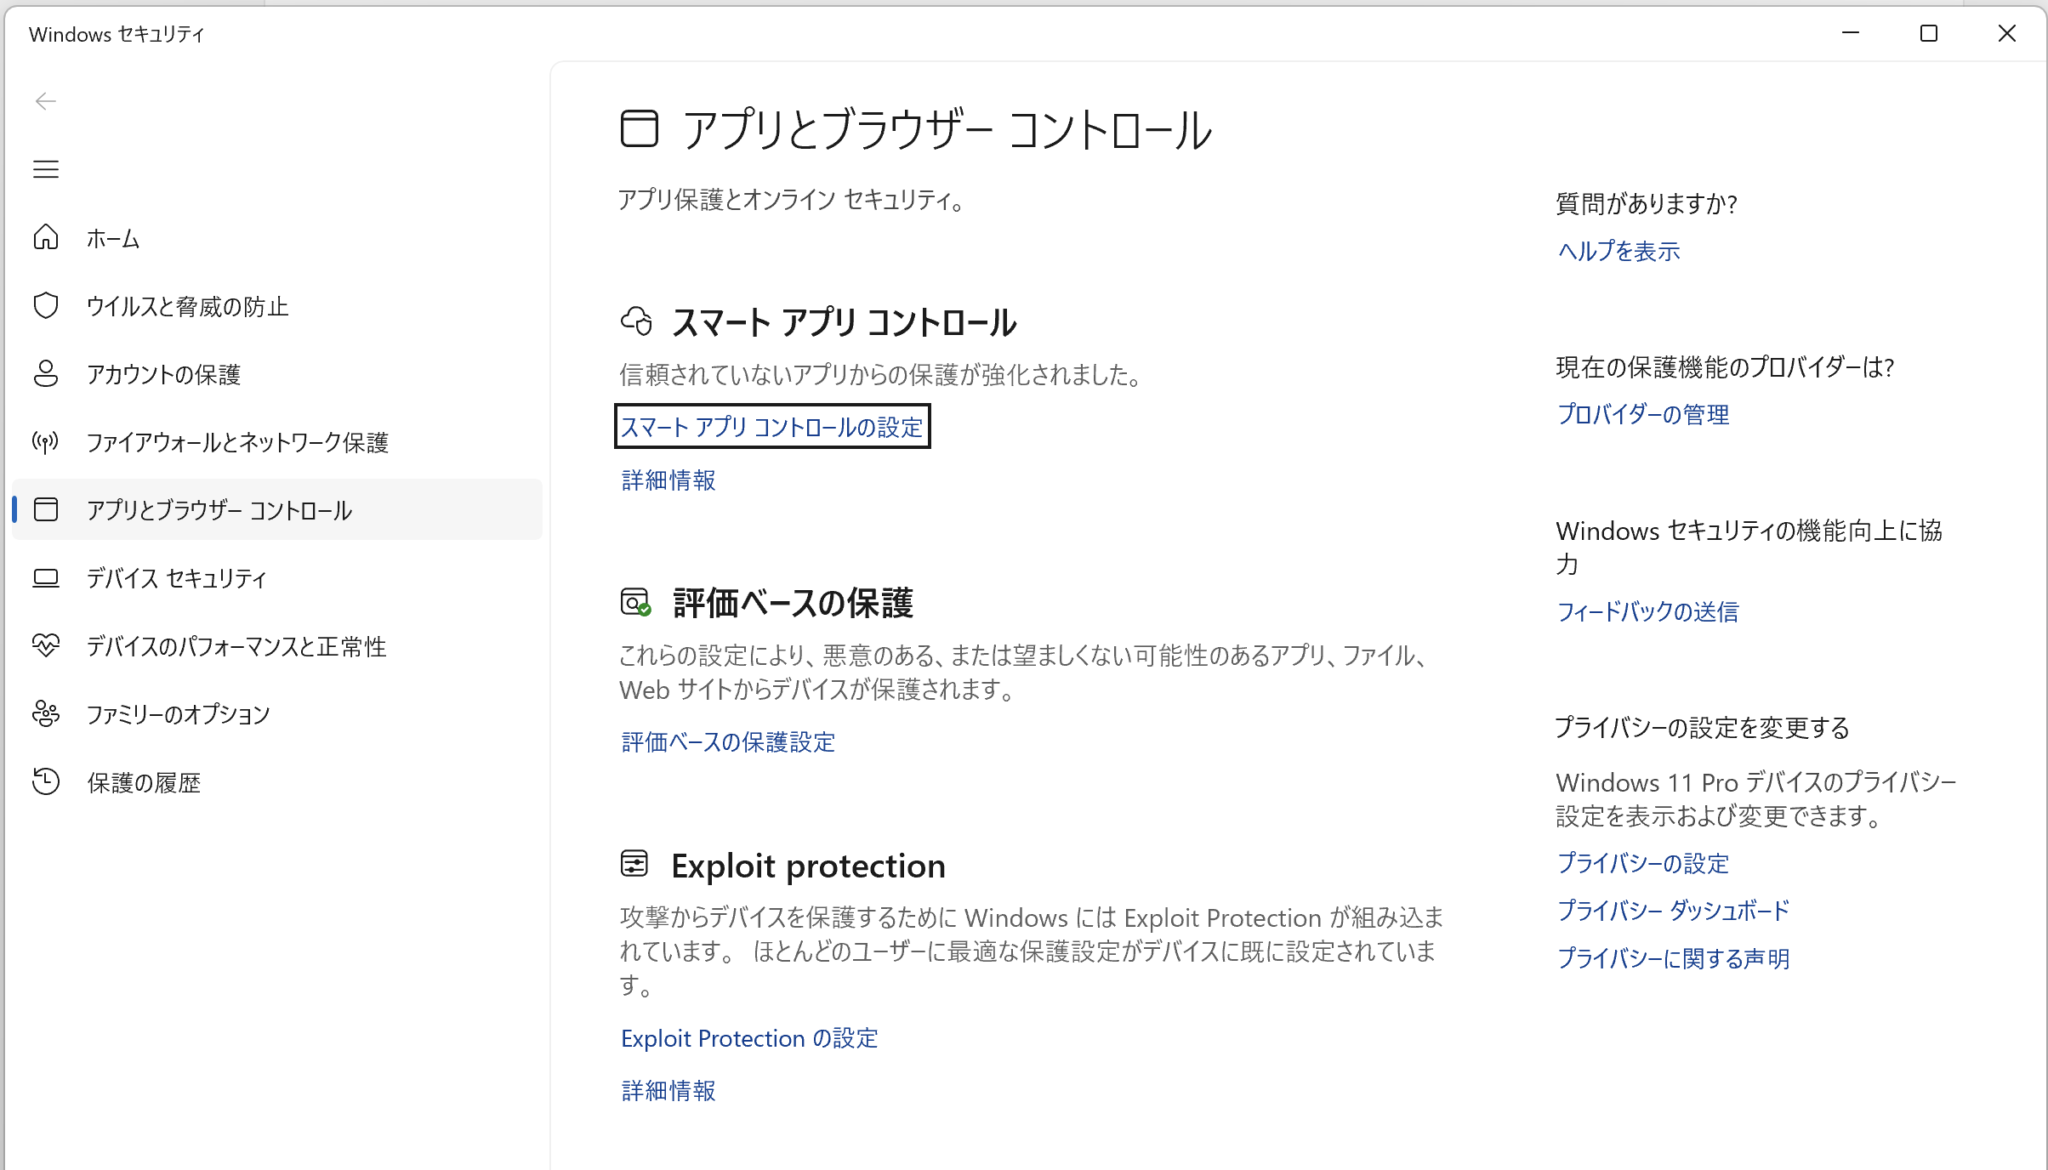Click the 質問がありますか? text
The width and height of the screenshot is (2048, 1170).
(1647, 204)
